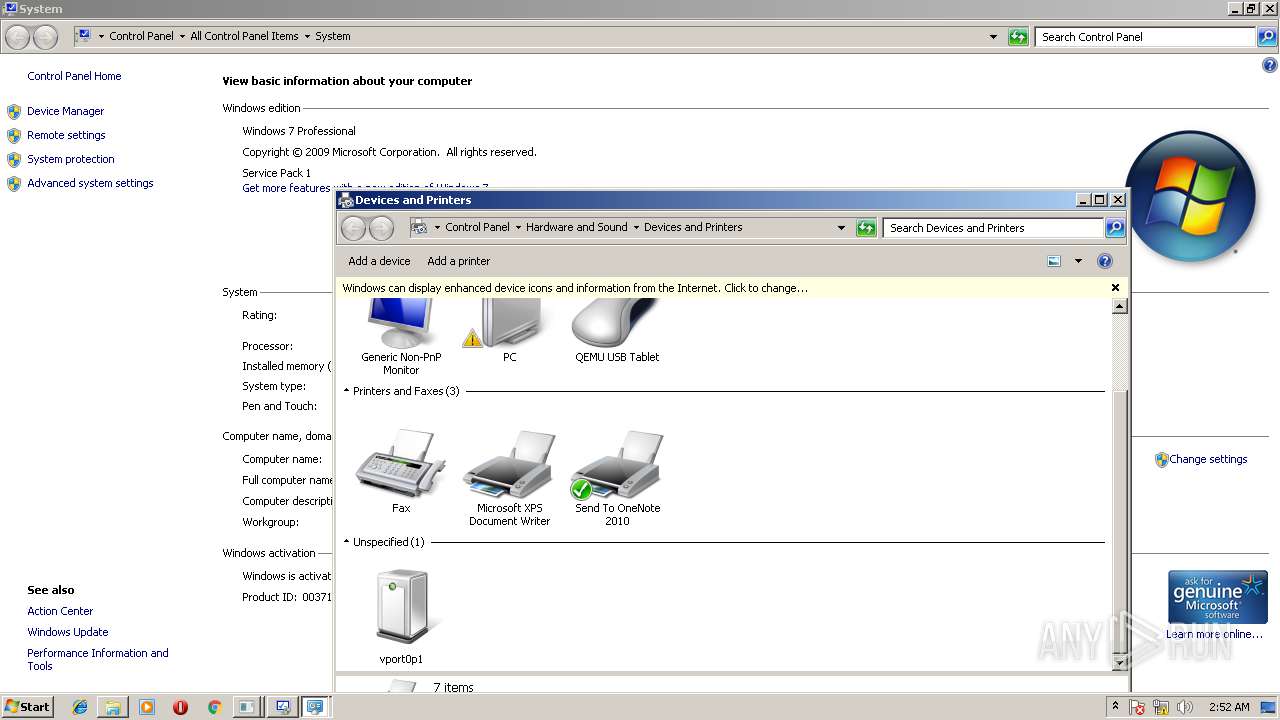Screen dimensions: 1280x720
Task: Open System protection link
Action: pos(70,159)
